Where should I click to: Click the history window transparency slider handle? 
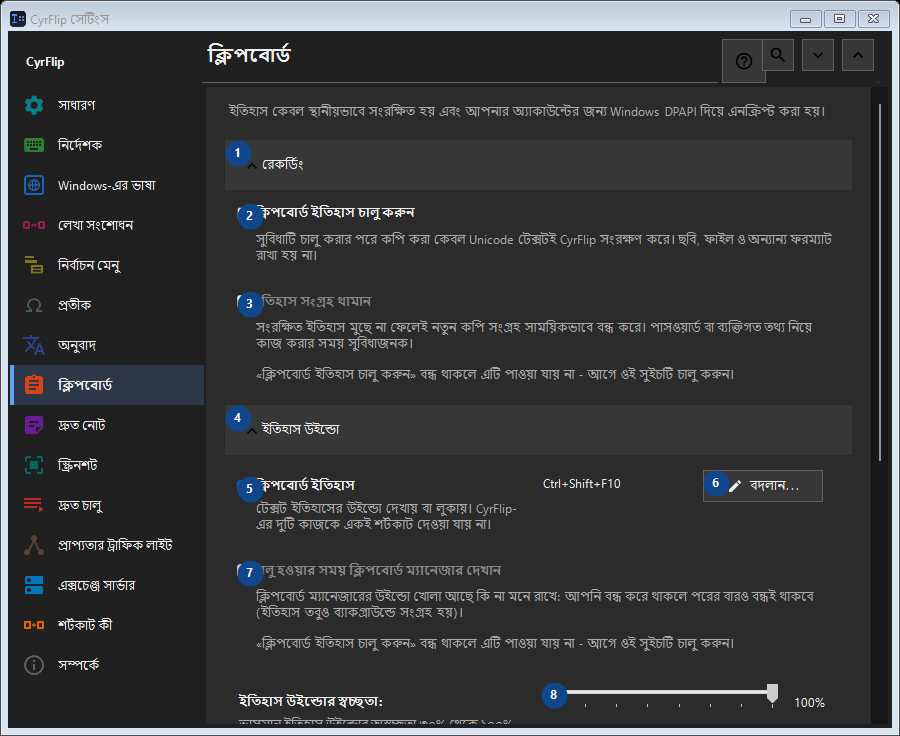pos(773,693)
